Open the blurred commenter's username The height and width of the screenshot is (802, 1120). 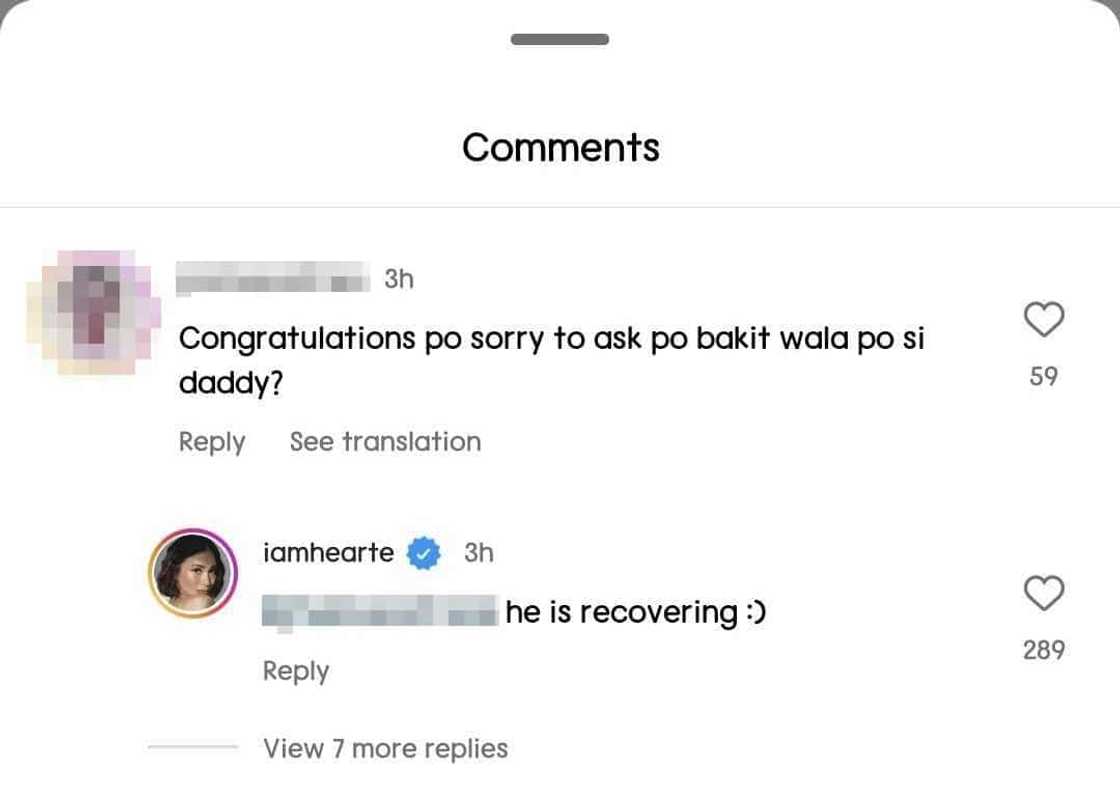click(x=273, y=277)
